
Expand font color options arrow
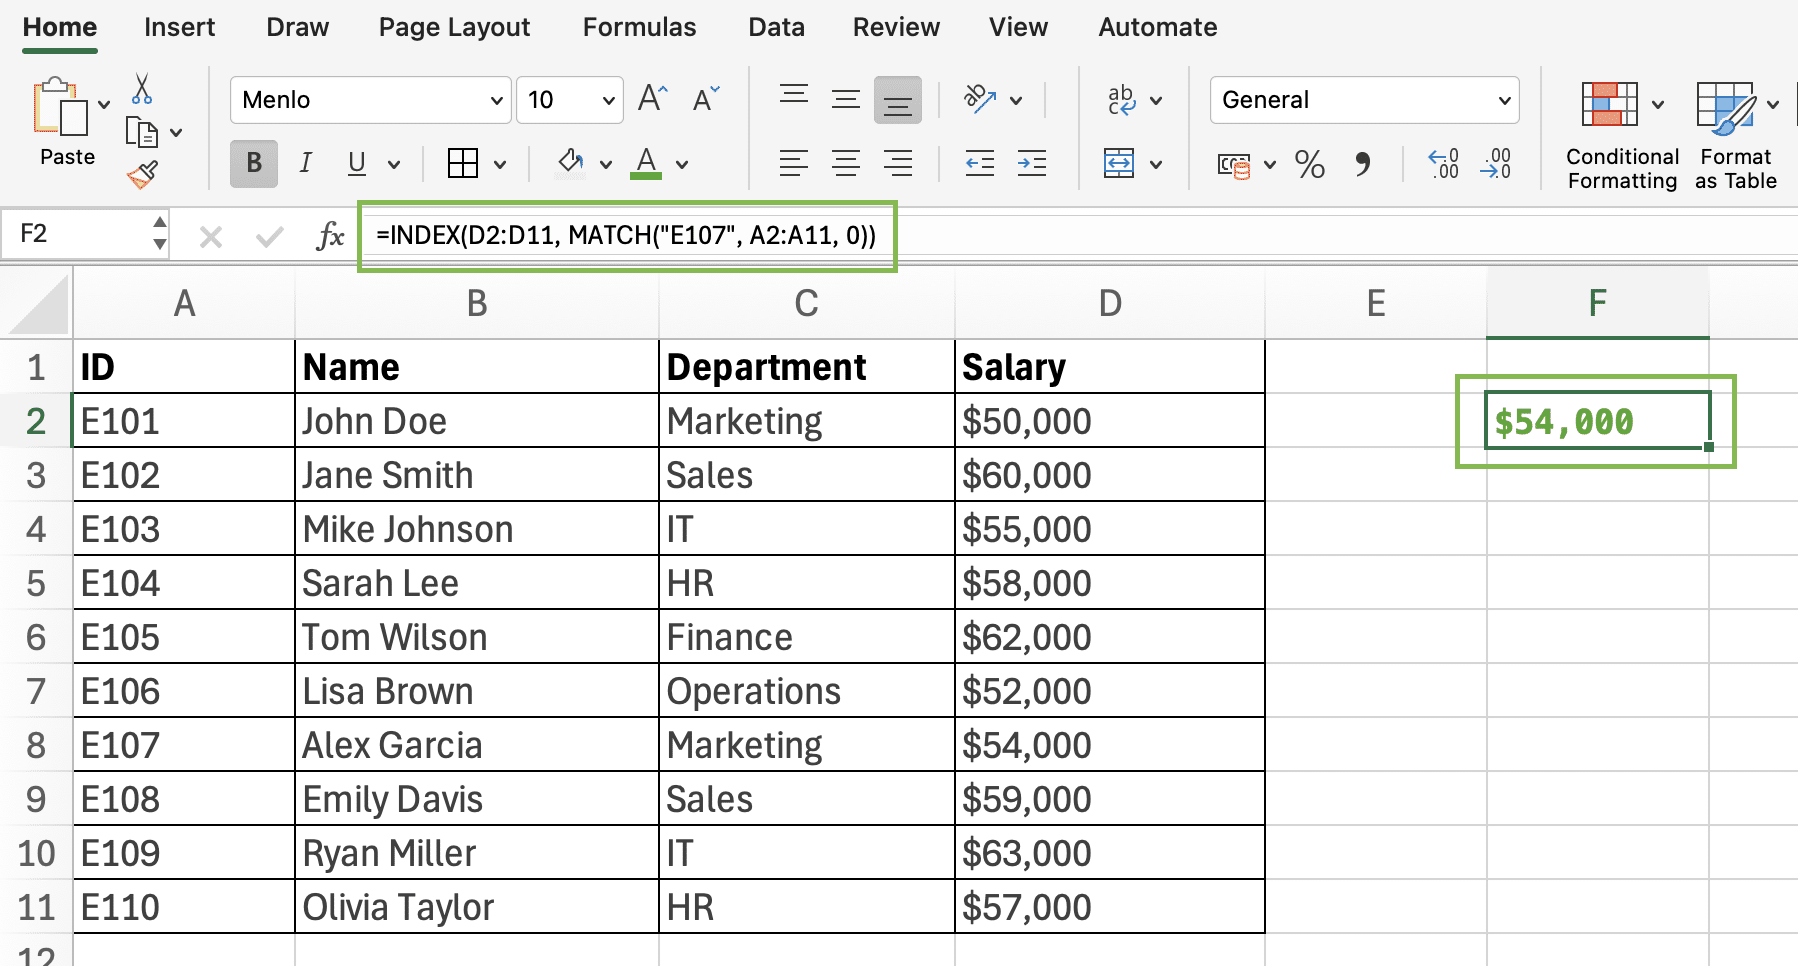point(682,164)
